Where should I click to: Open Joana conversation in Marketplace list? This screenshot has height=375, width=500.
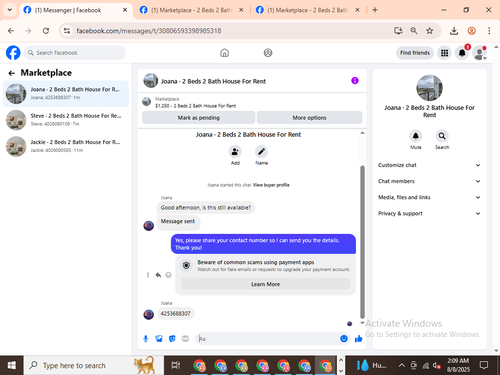66,94
